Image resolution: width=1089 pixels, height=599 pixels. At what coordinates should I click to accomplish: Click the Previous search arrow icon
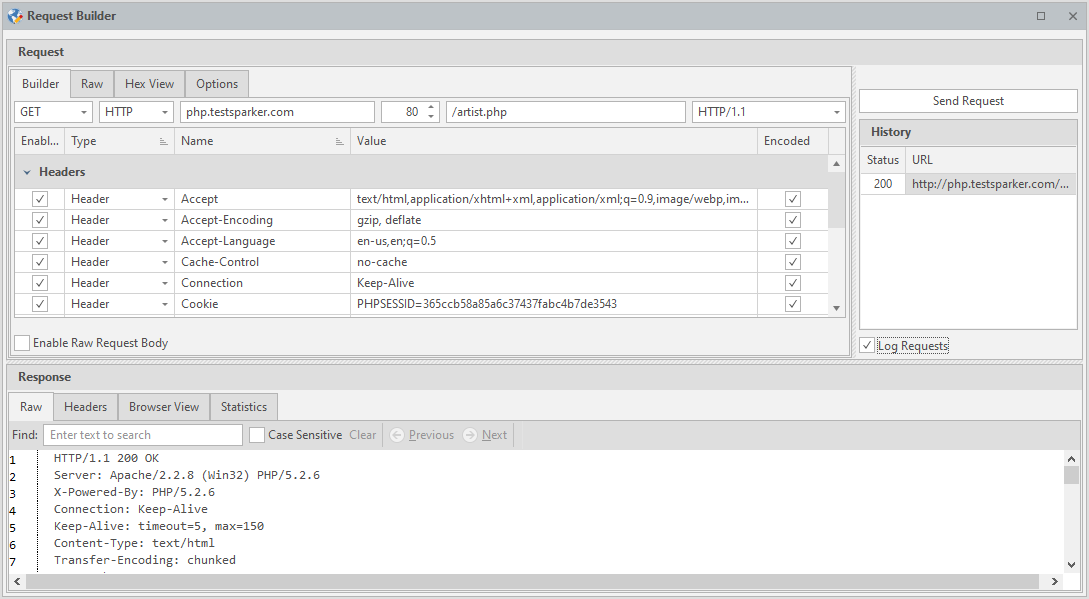pos(399,434)
